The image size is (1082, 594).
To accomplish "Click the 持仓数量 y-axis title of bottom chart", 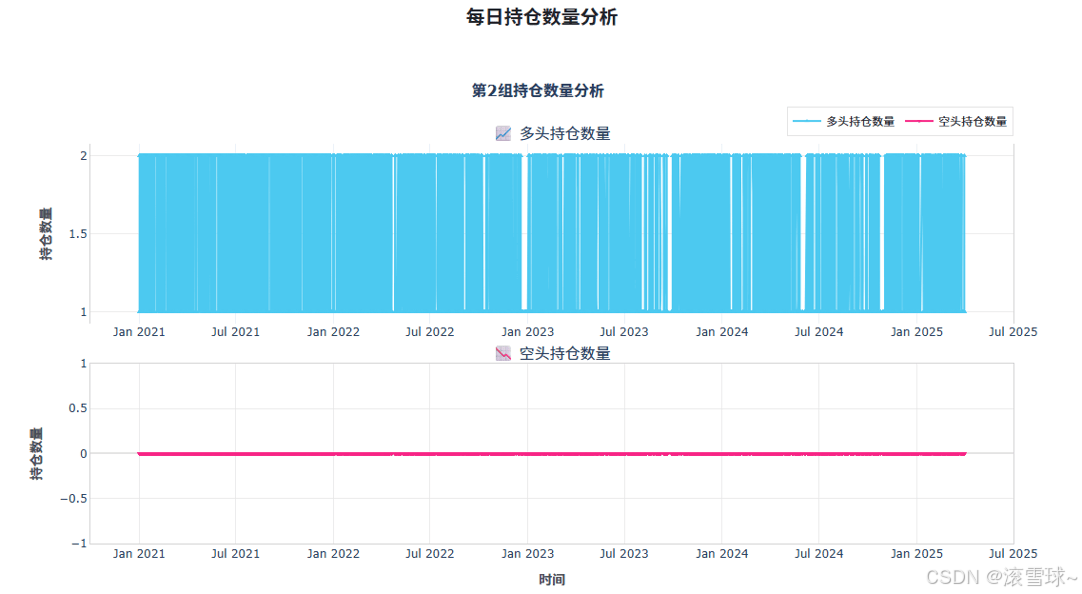I will [37, 453].
